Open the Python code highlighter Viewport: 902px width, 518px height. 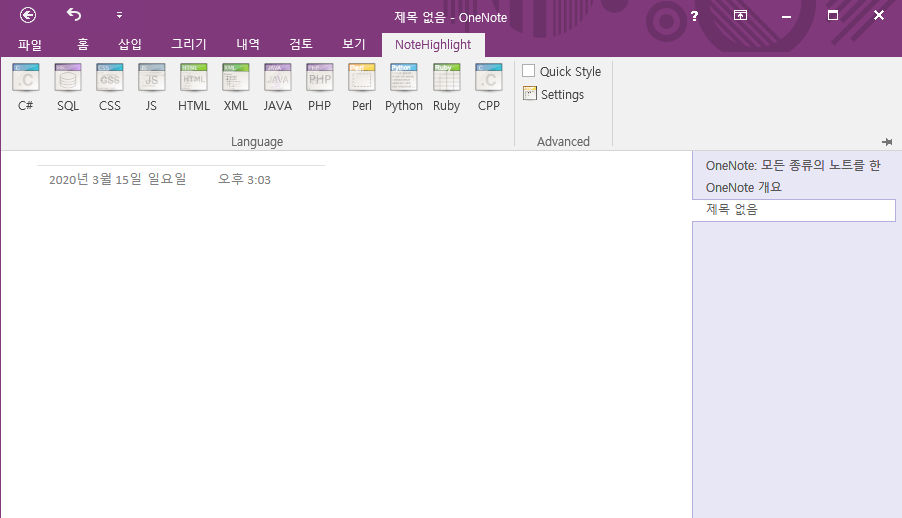[404, 87]
